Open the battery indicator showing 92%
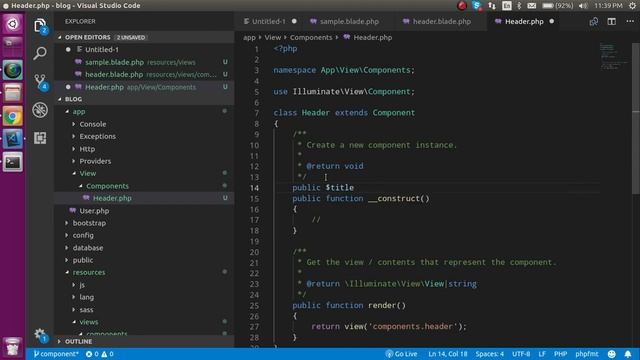640x360 pixels. [x=558, y=6]
